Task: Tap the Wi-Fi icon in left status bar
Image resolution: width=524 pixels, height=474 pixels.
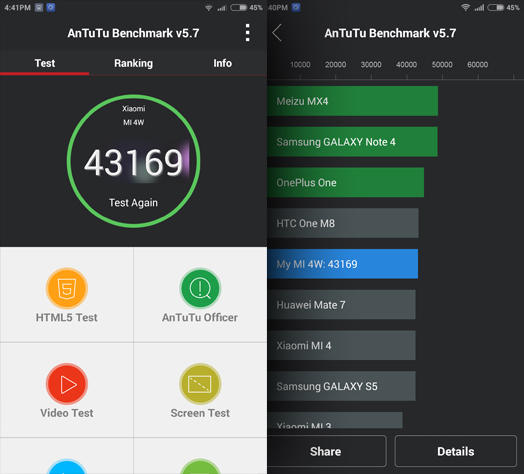Action: point(209,8)
